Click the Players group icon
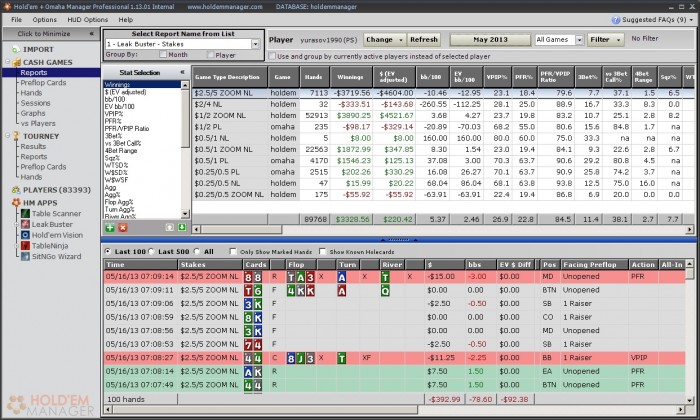700x420 pixels. 16,190
